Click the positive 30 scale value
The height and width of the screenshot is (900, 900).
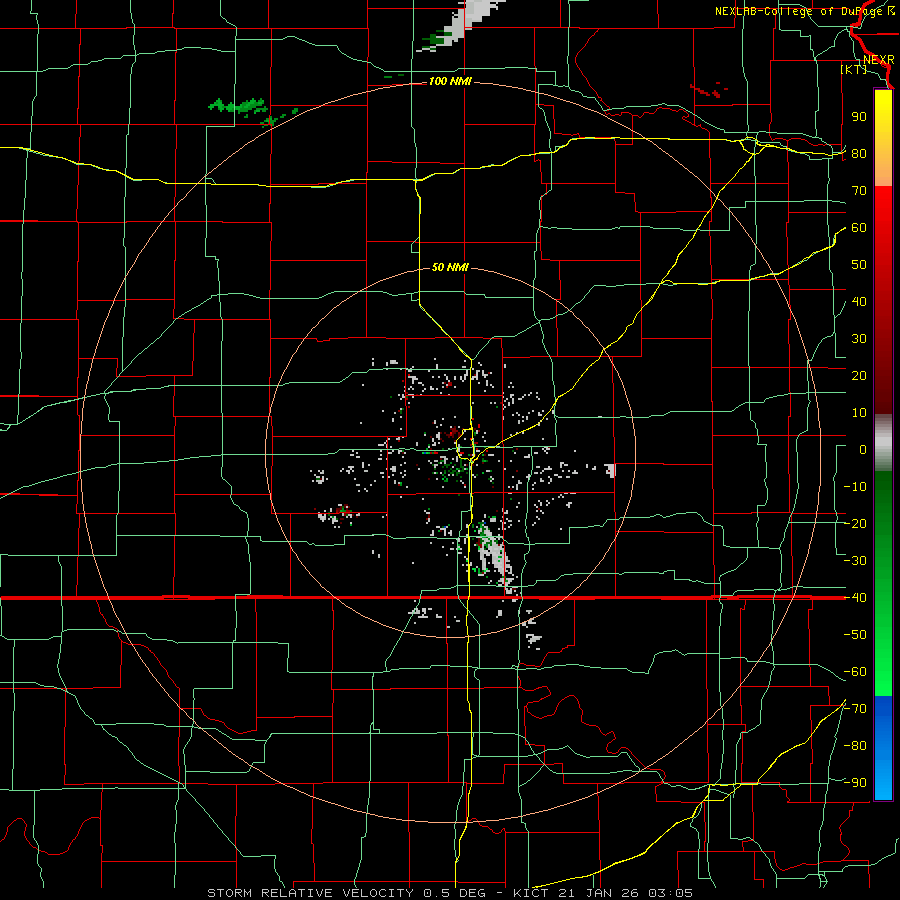pos(859,339)
